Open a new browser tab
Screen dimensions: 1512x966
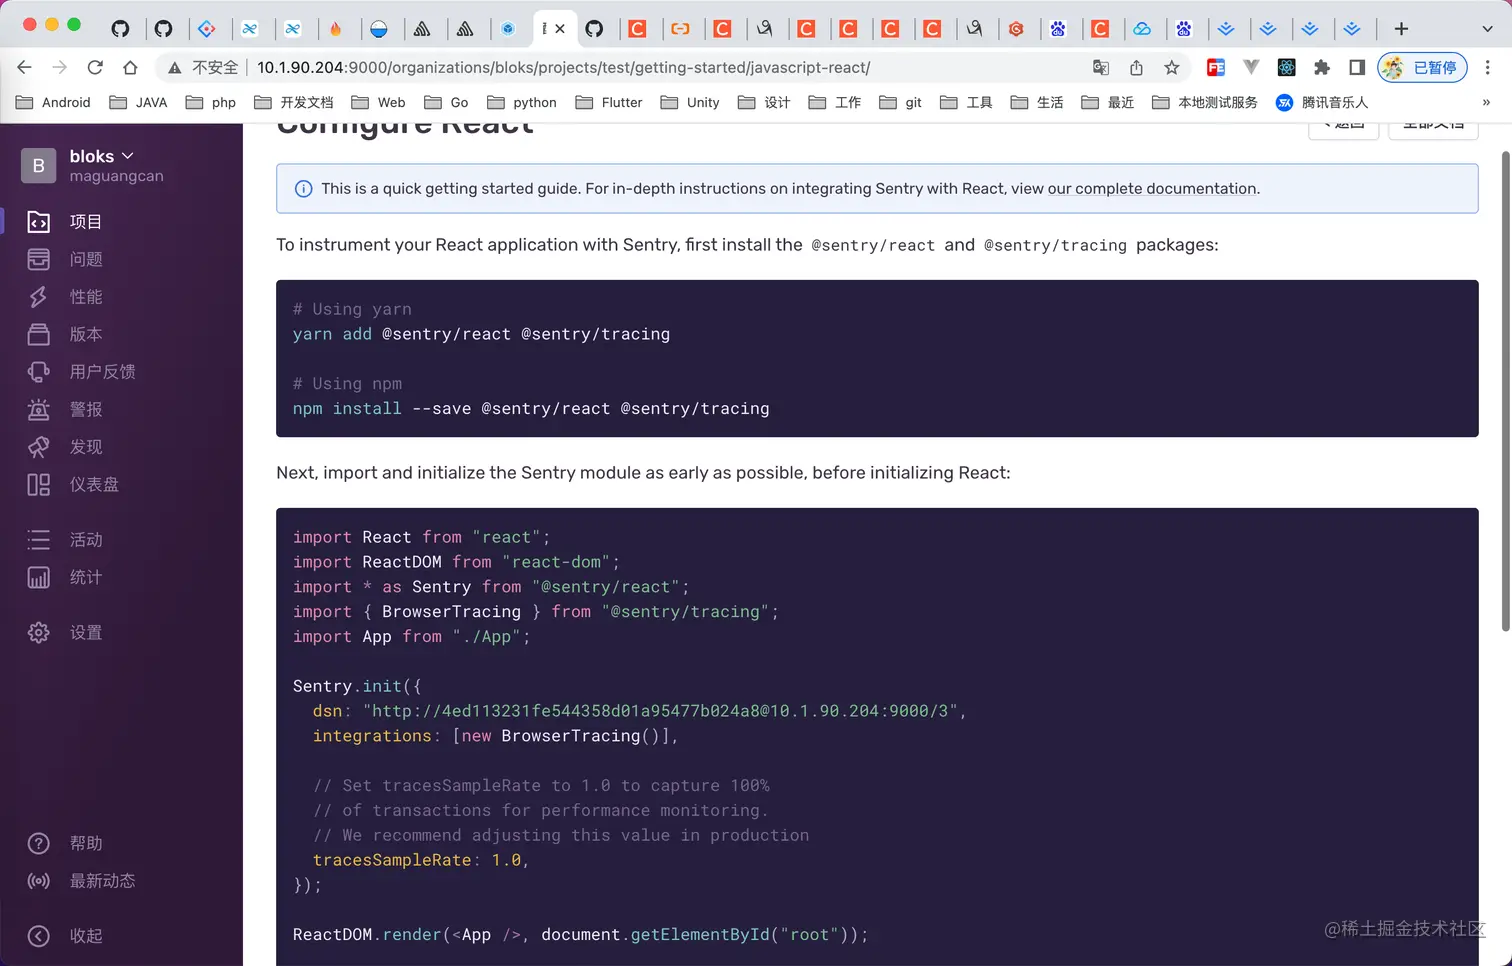[1401, 29]
